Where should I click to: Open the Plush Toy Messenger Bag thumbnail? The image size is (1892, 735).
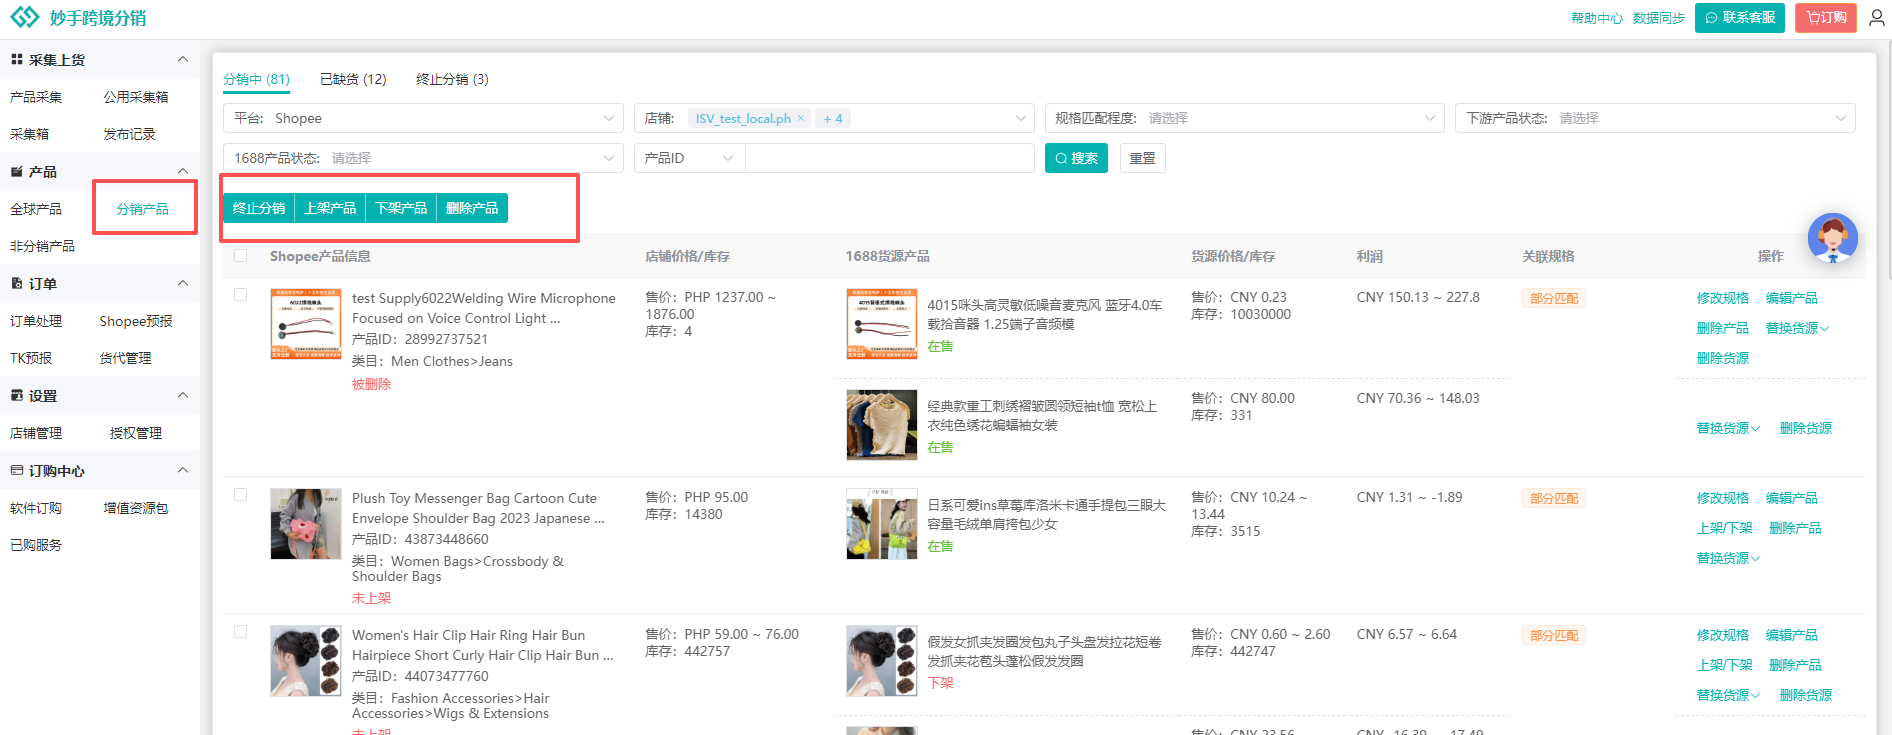[306, 524]
